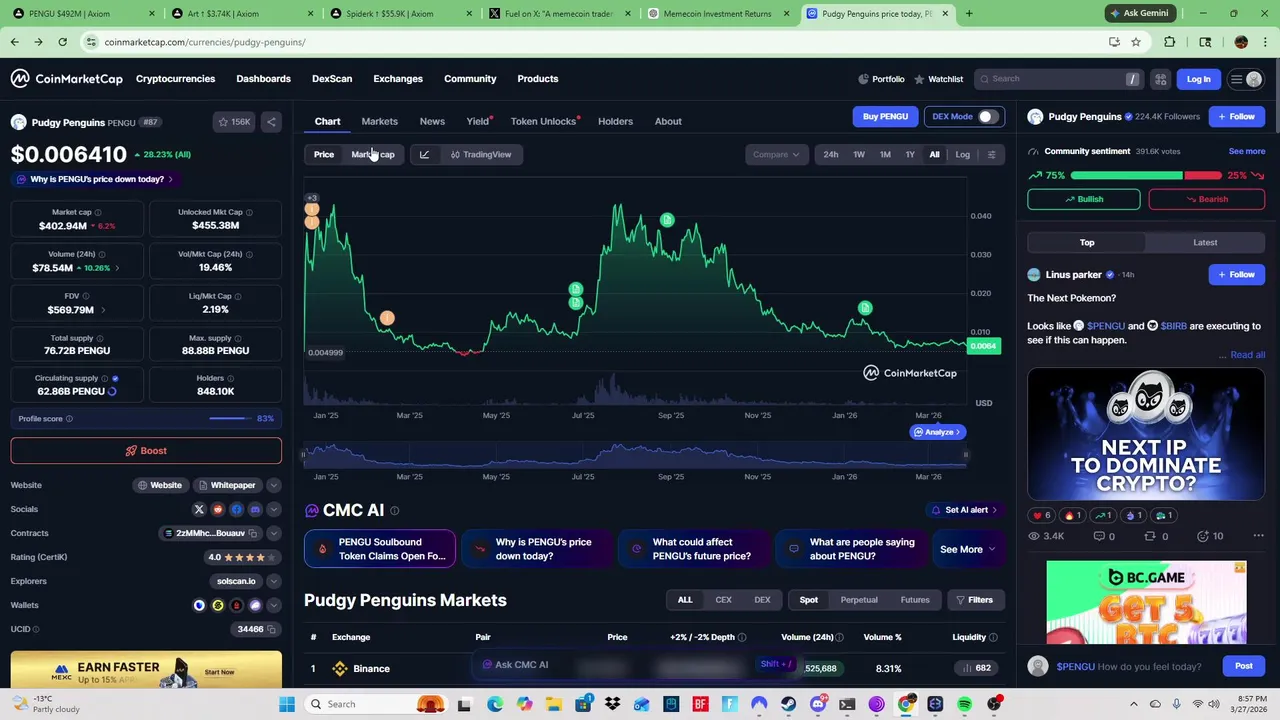Copy the UCID 34466 value
Image resolution: width=1280 pixels, height=720 pixels.
[x=272, y=629]
